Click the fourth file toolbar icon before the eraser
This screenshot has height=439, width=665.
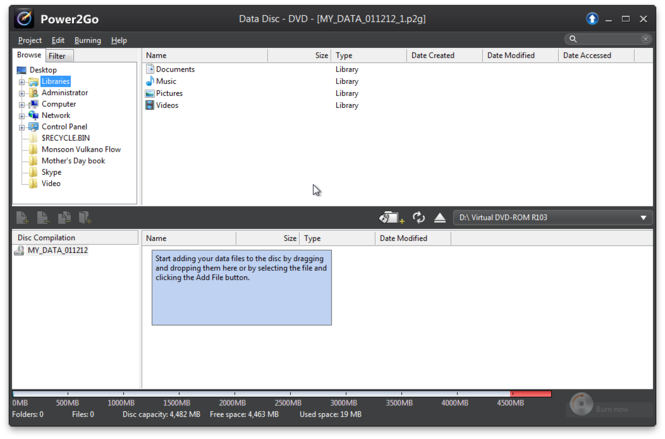pyautogui.click(x=85, y=218)
